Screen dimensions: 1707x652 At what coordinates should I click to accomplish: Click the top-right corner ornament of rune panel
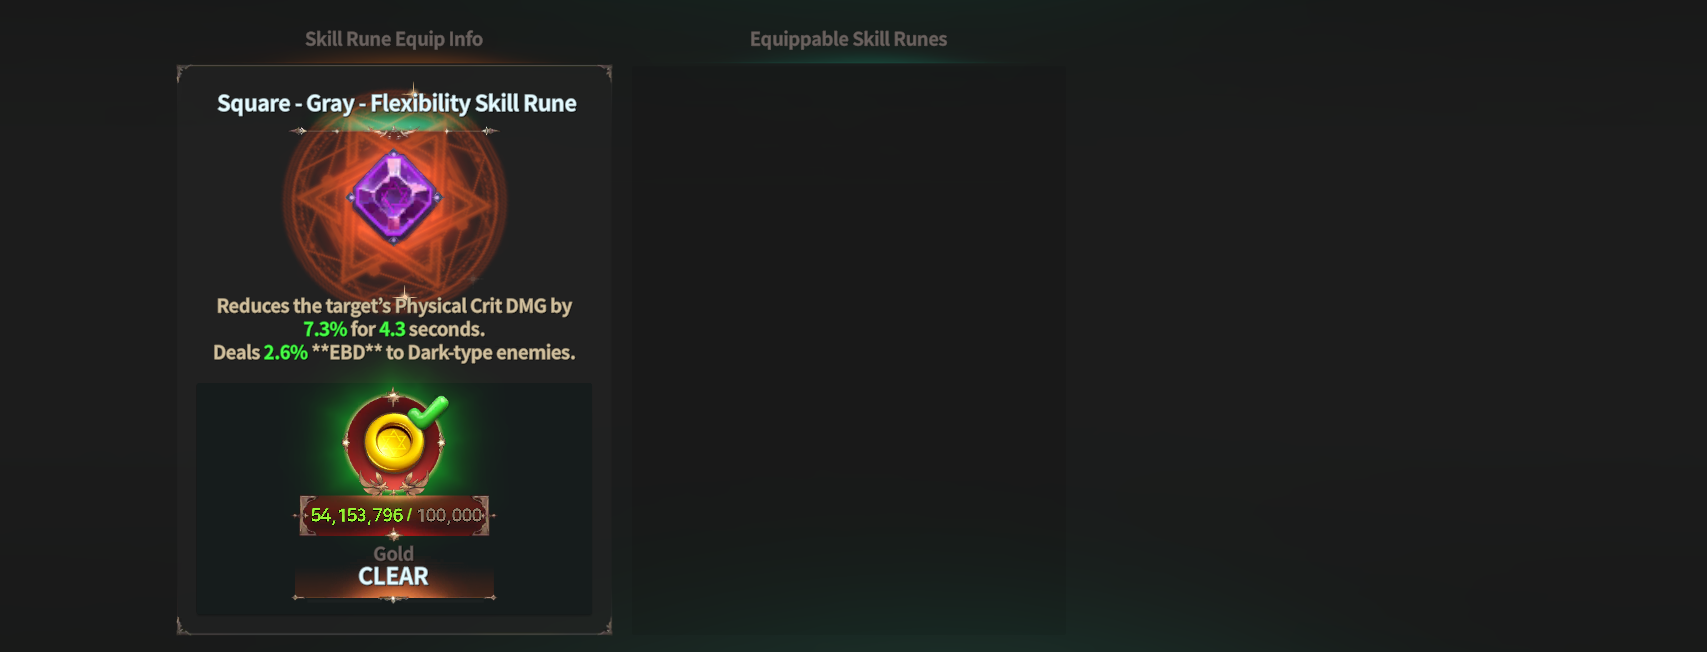coord(605,72)
